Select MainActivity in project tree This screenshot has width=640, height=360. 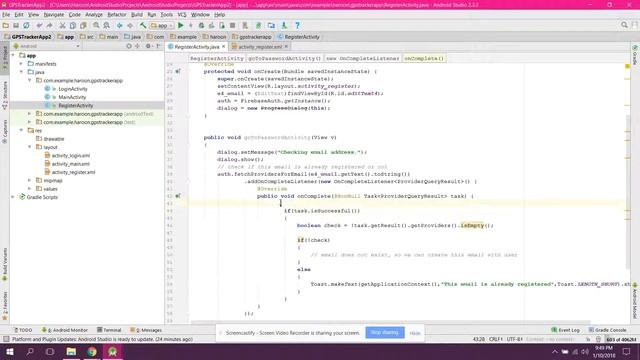[x=72, y=97]
